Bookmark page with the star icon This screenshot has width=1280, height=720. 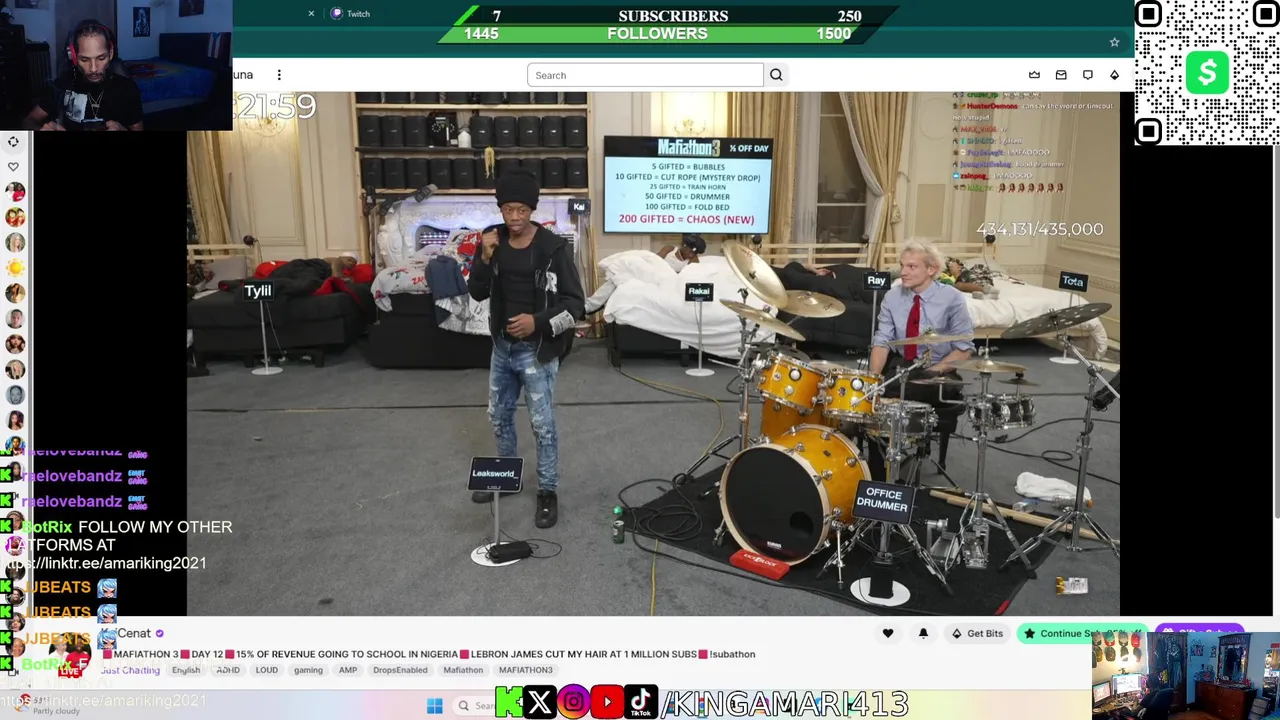(1114, 42)
